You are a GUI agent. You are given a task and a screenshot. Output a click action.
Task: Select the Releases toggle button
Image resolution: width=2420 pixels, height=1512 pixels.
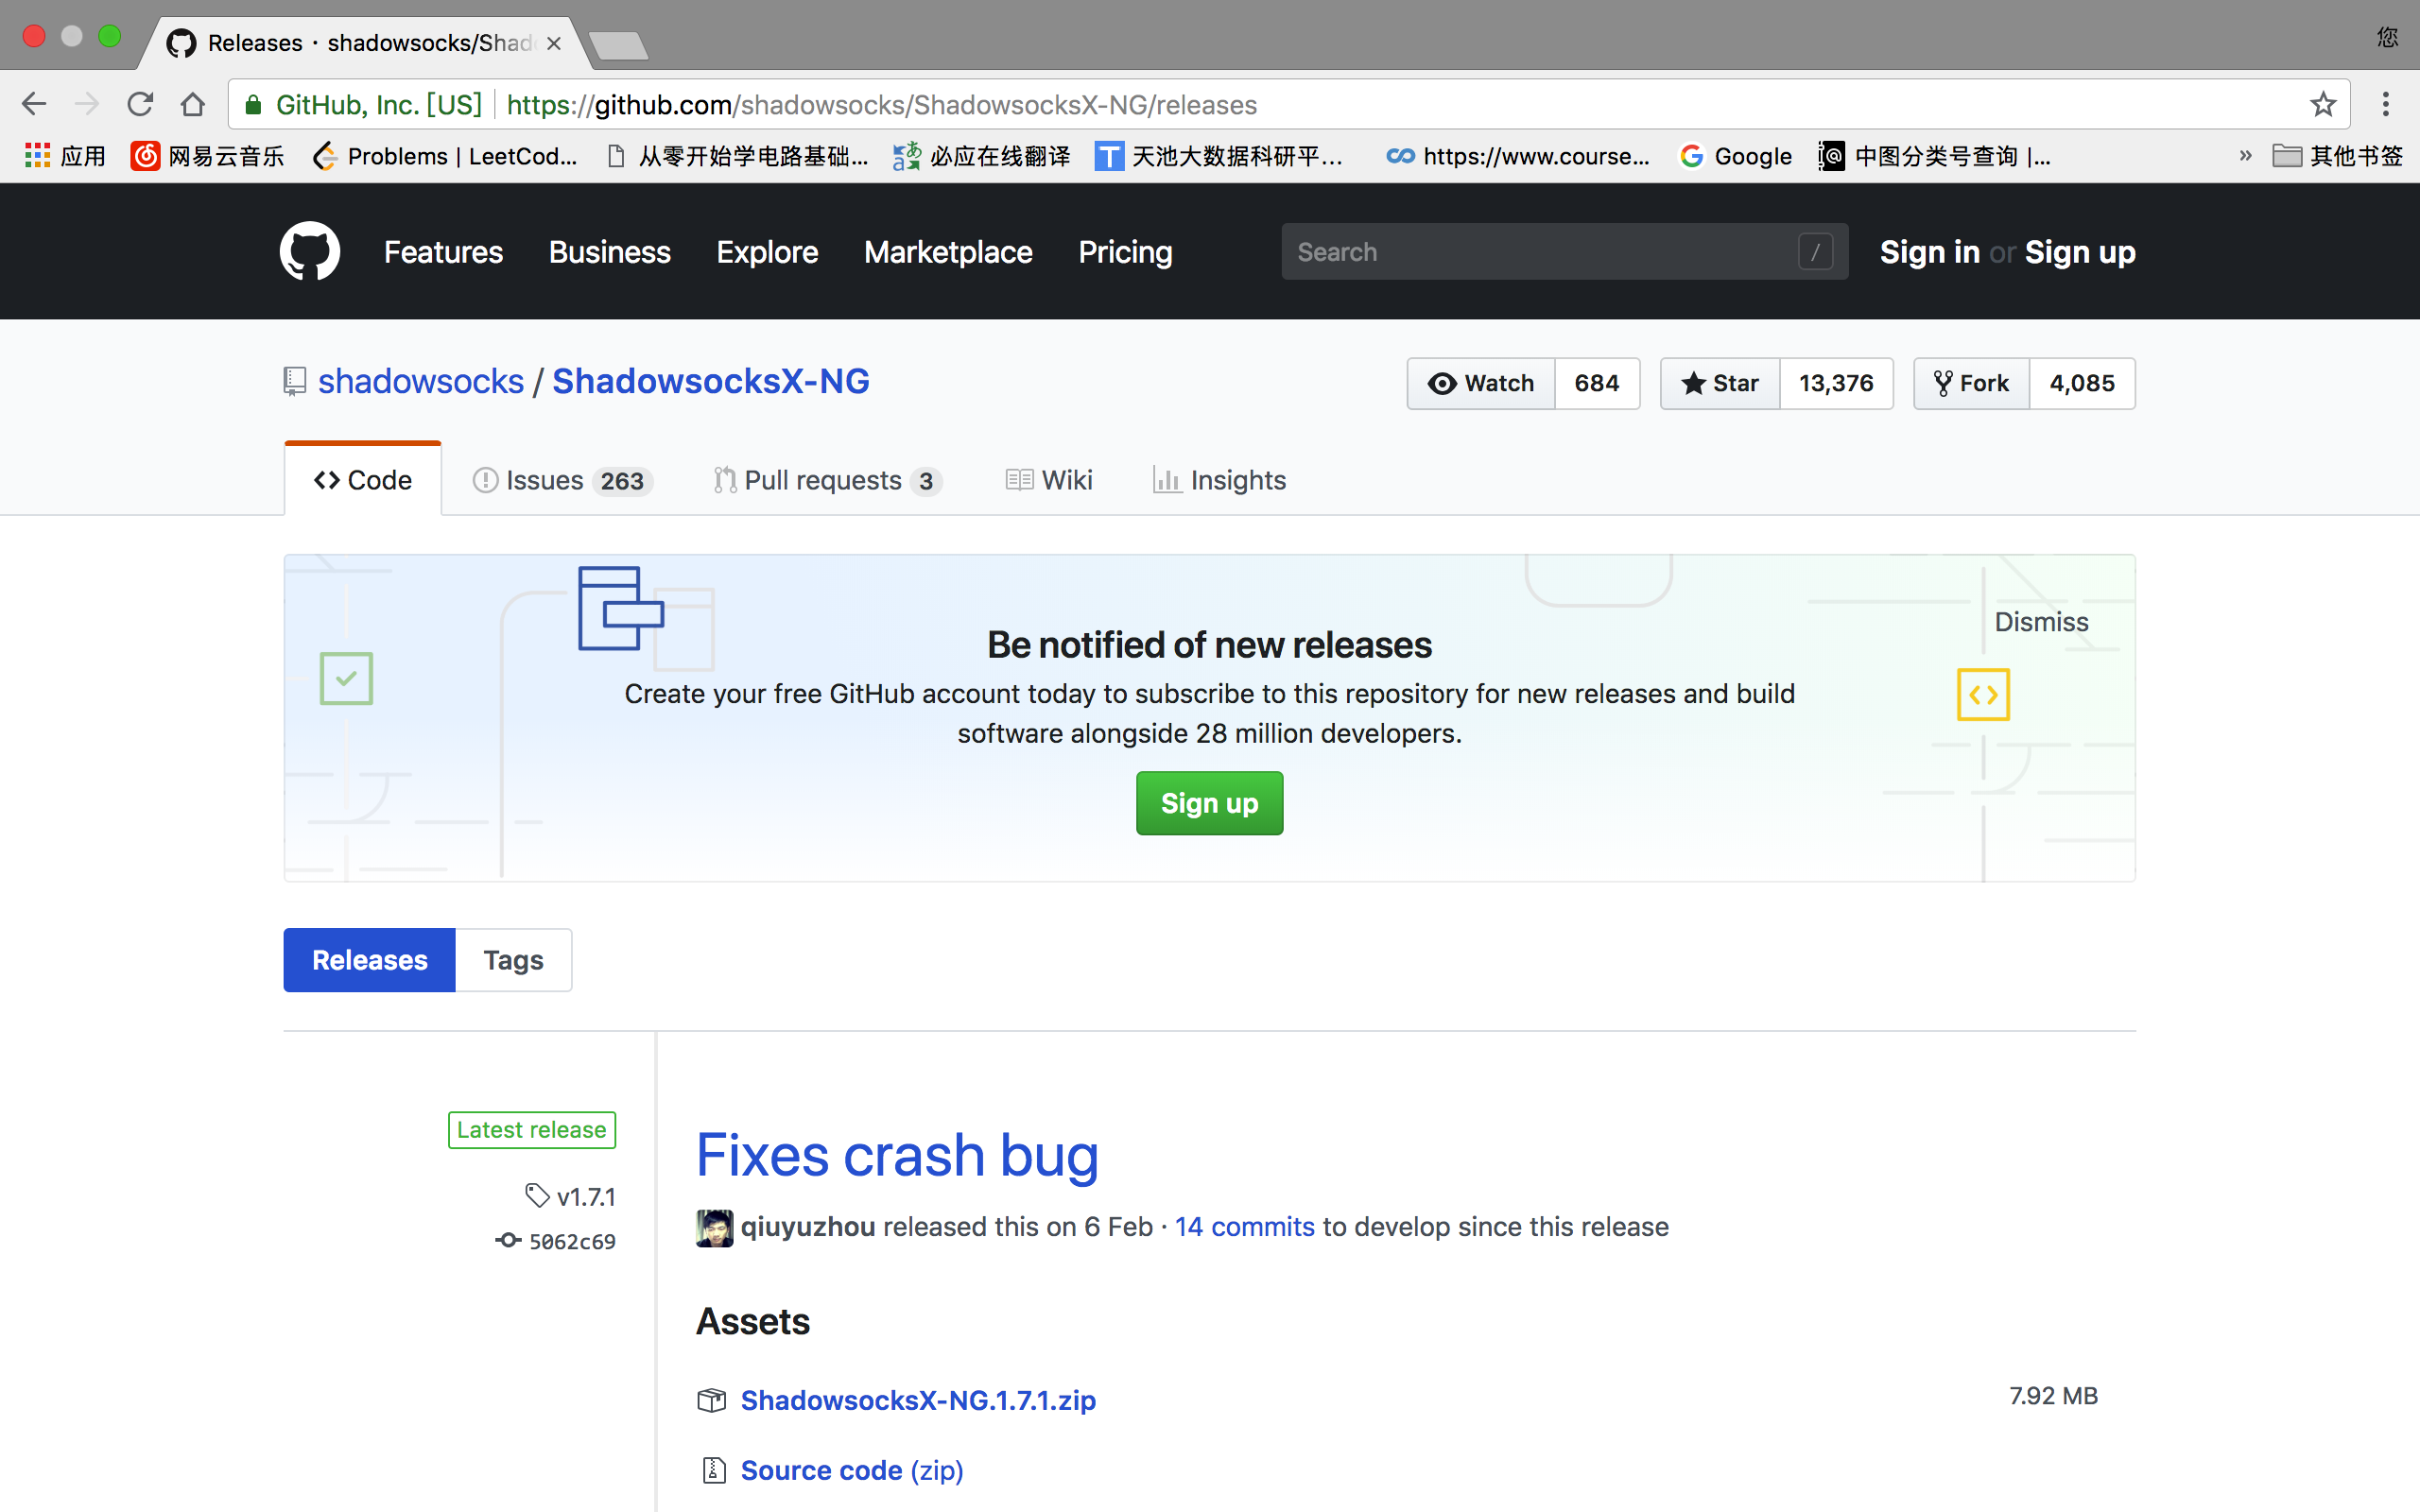pyautogui.click(x=369, y=960)
